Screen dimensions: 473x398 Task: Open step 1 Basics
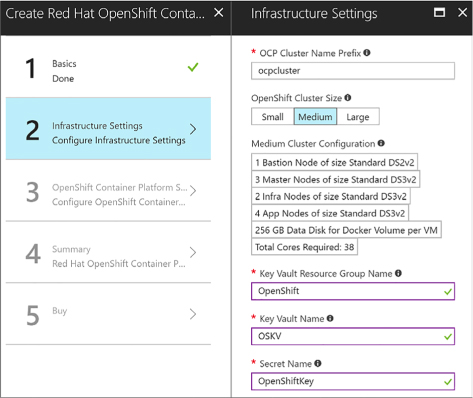pyautogui.click(x=108, y=67)
